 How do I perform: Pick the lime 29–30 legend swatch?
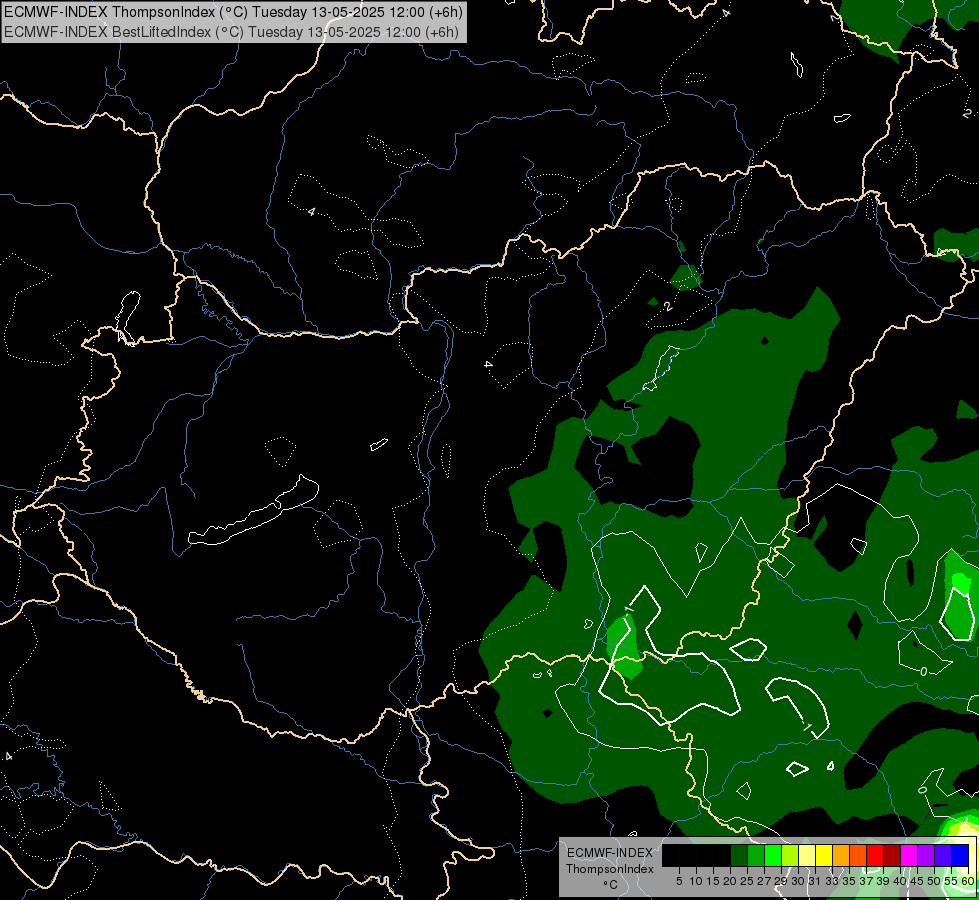point(790,855)
